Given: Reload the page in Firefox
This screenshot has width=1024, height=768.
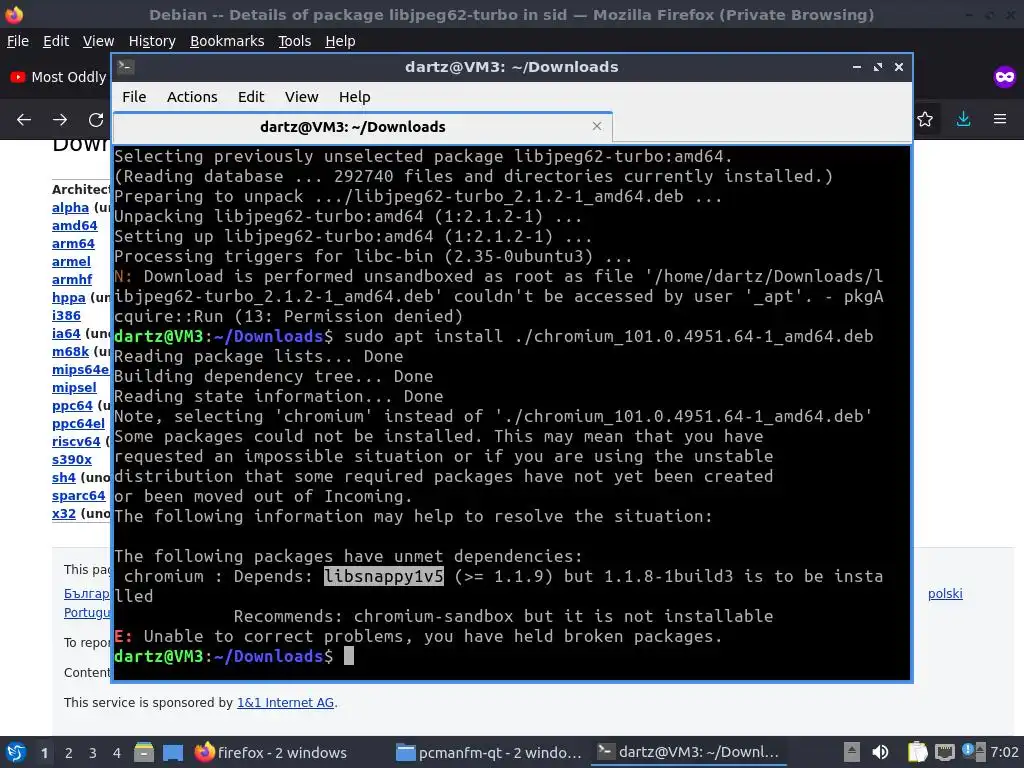Looking at the screenshot, I should click(96, 120).
